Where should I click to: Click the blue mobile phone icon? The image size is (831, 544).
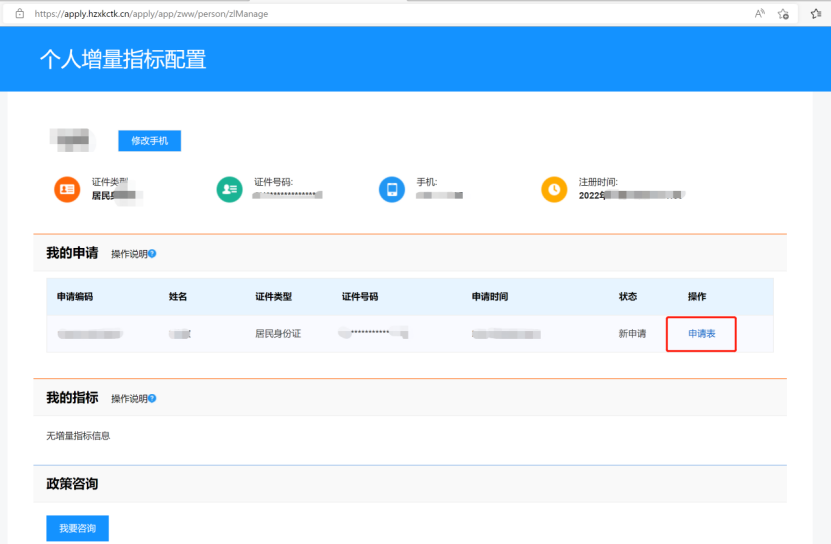[392, 188]
